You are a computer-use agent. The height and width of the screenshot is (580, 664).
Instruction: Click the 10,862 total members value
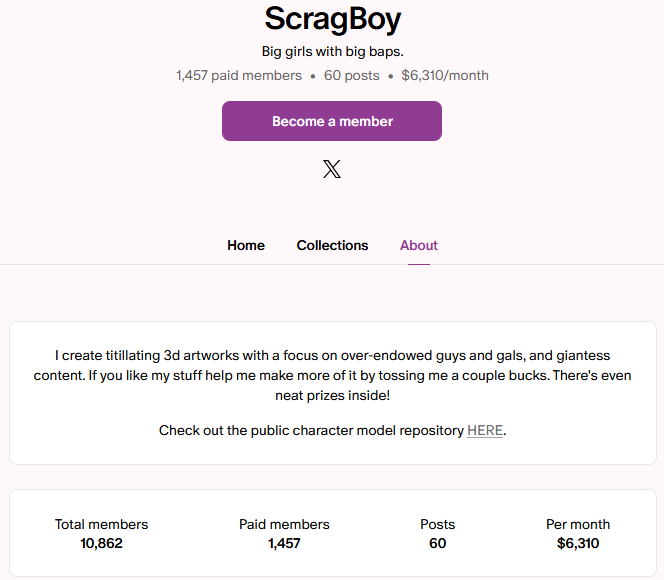(101, 544)
